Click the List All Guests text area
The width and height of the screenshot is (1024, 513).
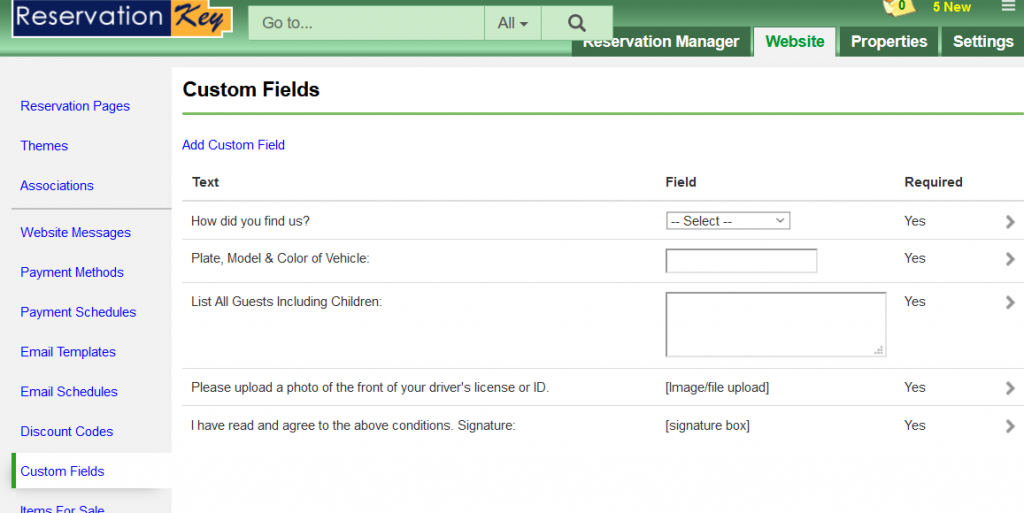(x=775, y=324)
